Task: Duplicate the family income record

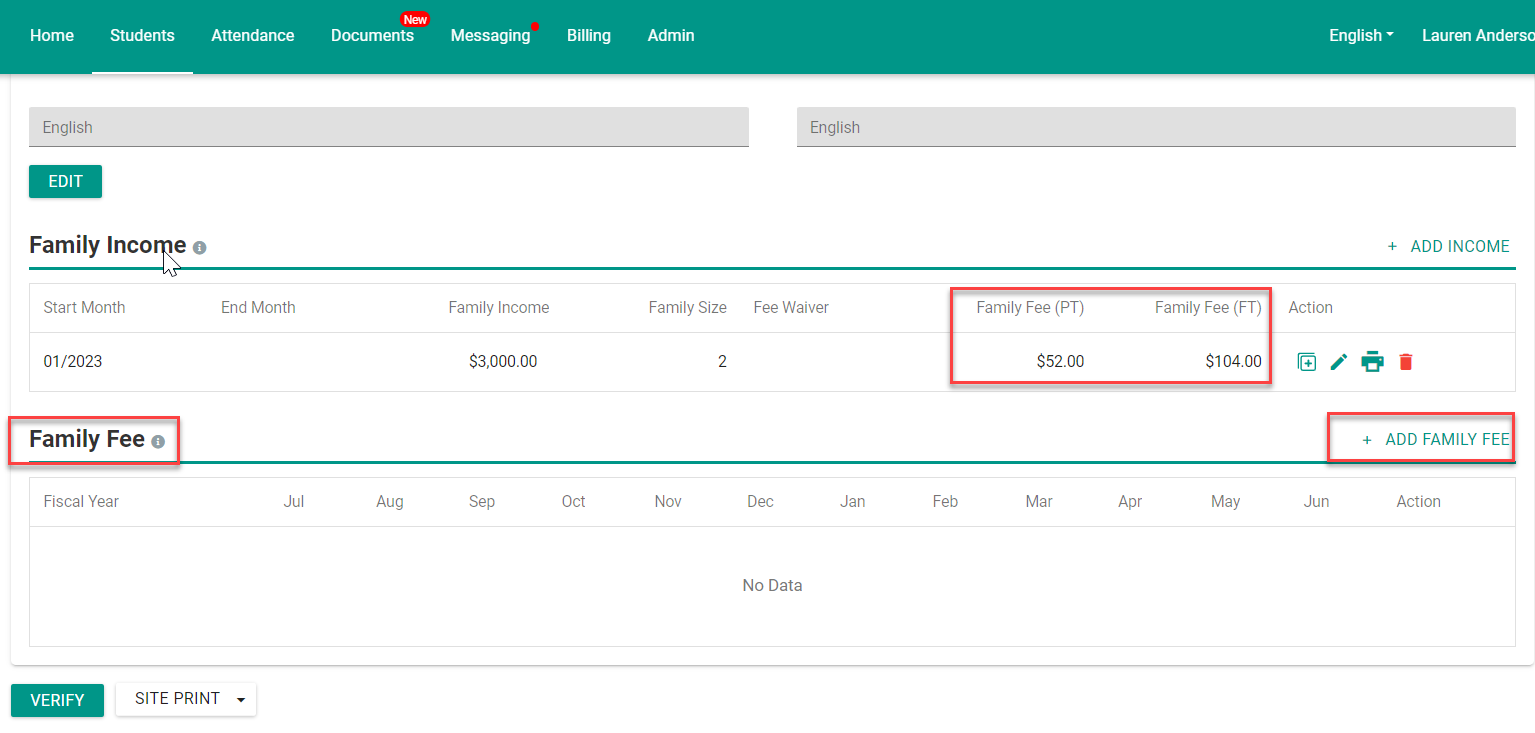Action: point(1307,361)
